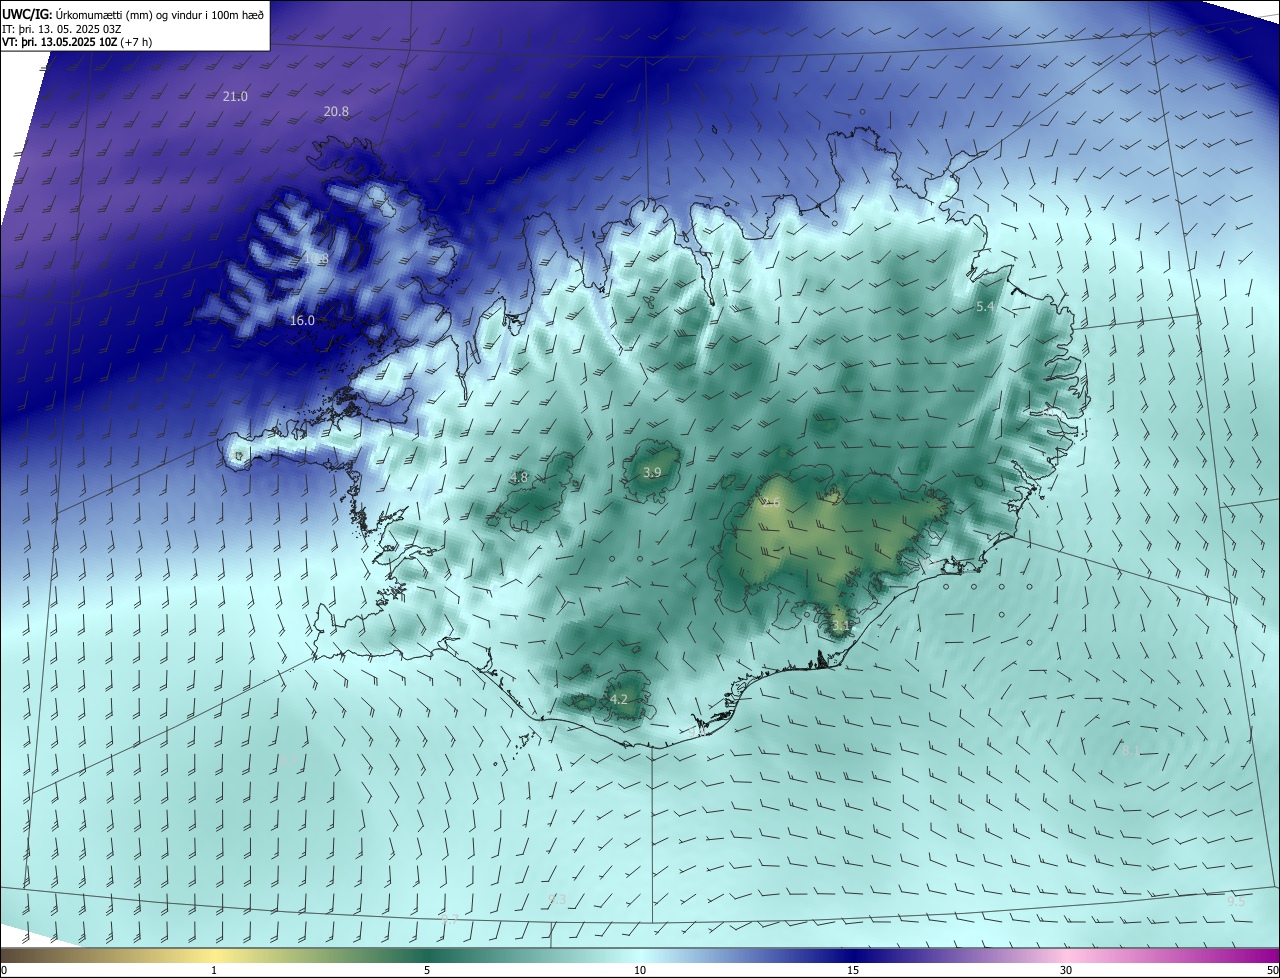The height and width of the screenshot is (978, 1280).
Task: Click the 0 tick on the color scale
Action: point(4,970)
